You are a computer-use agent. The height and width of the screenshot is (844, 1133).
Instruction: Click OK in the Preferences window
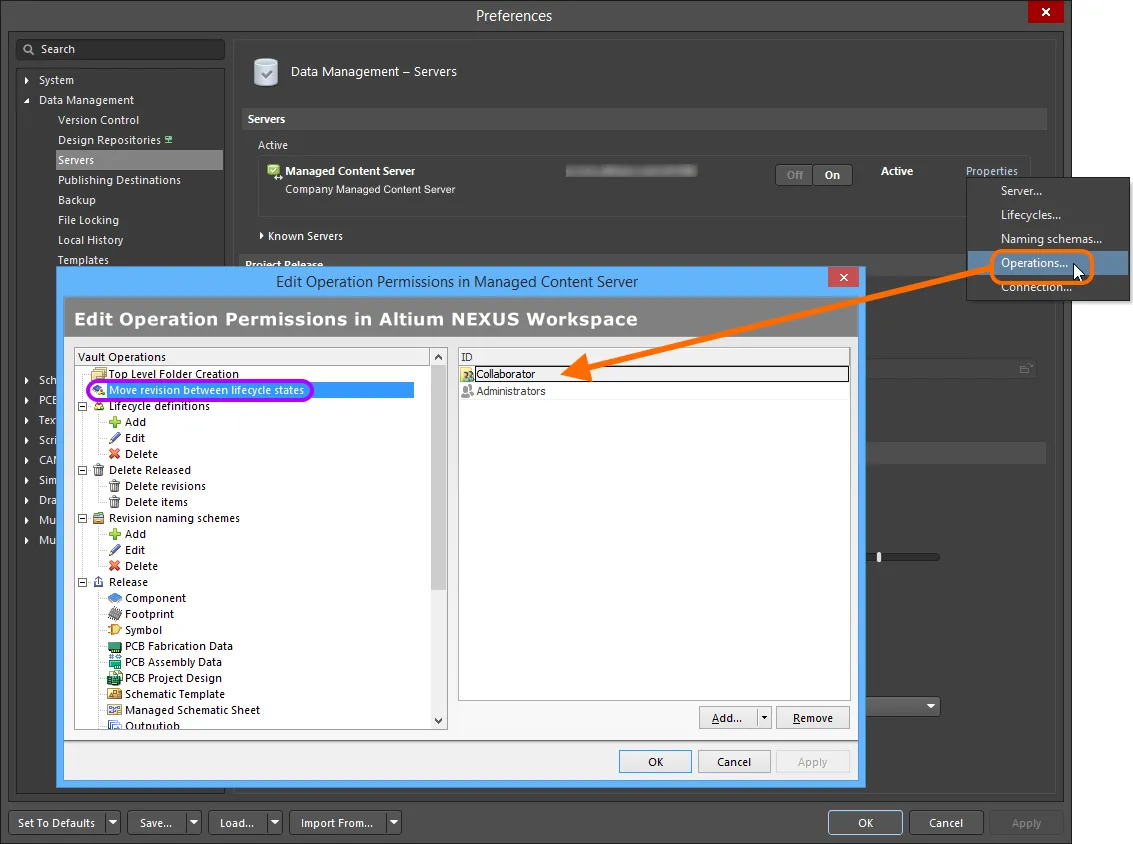coord(866,822)
